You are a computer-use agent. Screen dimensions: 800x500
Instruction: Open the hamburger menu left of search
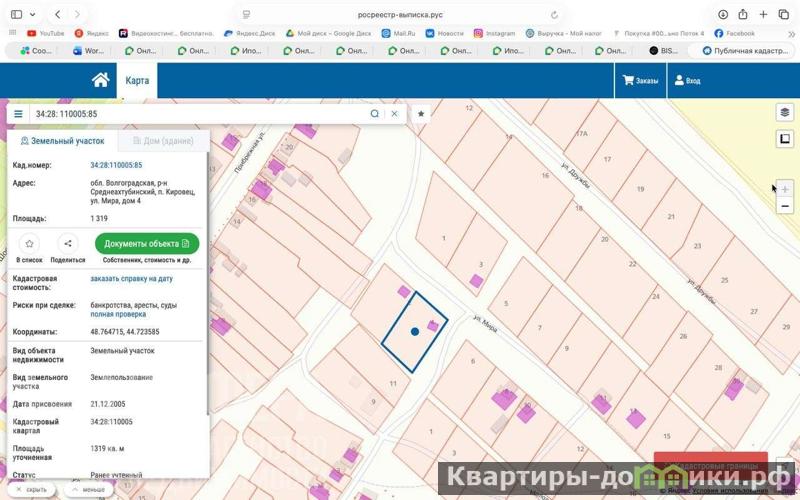tap(18, 114)
